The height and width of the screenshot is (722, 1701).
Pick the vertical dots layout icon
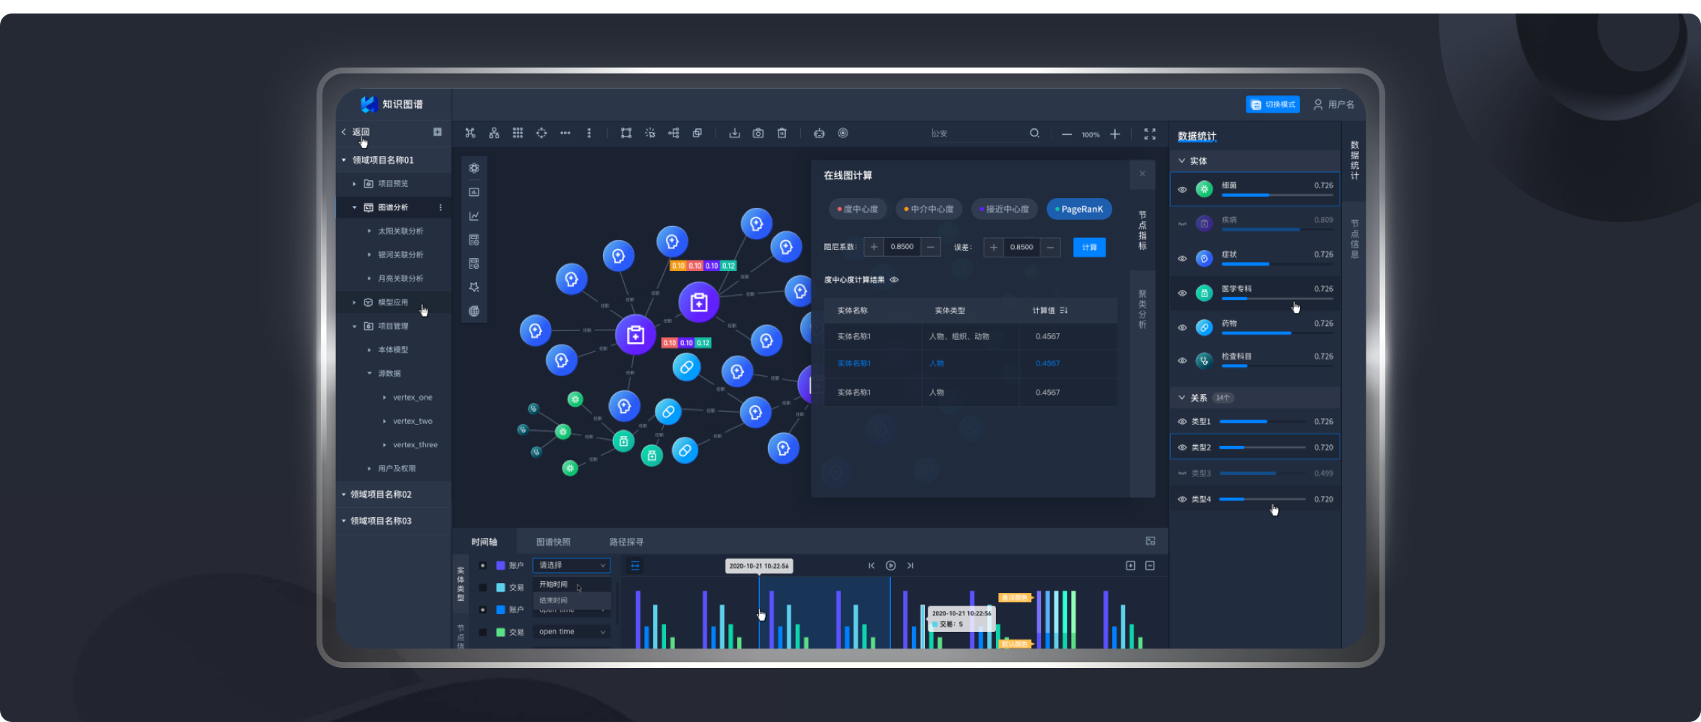589,133
